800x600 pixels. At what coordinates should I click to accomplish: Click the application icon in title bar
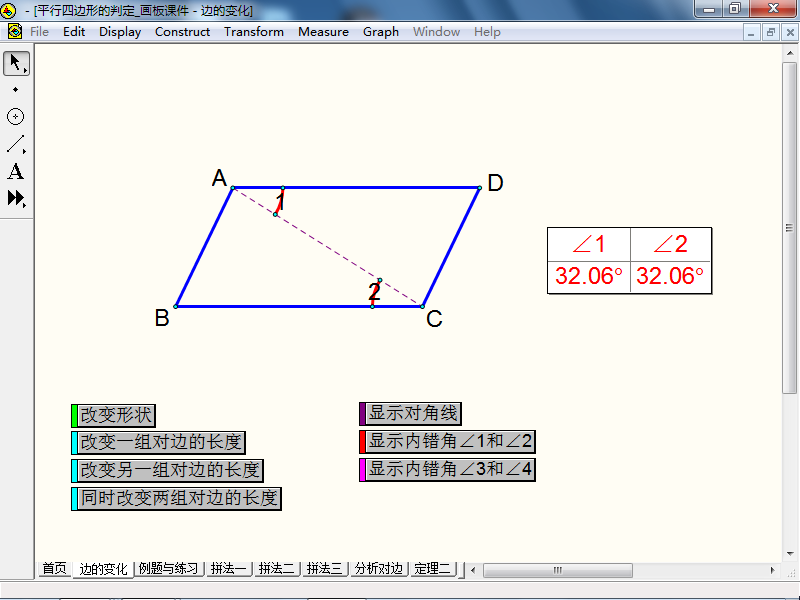(8, 10)
